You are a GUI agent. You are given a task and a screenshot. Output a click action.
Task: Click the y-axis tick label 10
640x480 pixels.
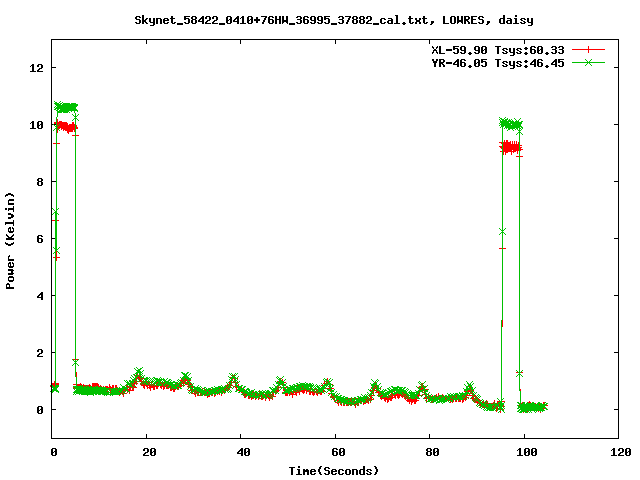(36, 125)
